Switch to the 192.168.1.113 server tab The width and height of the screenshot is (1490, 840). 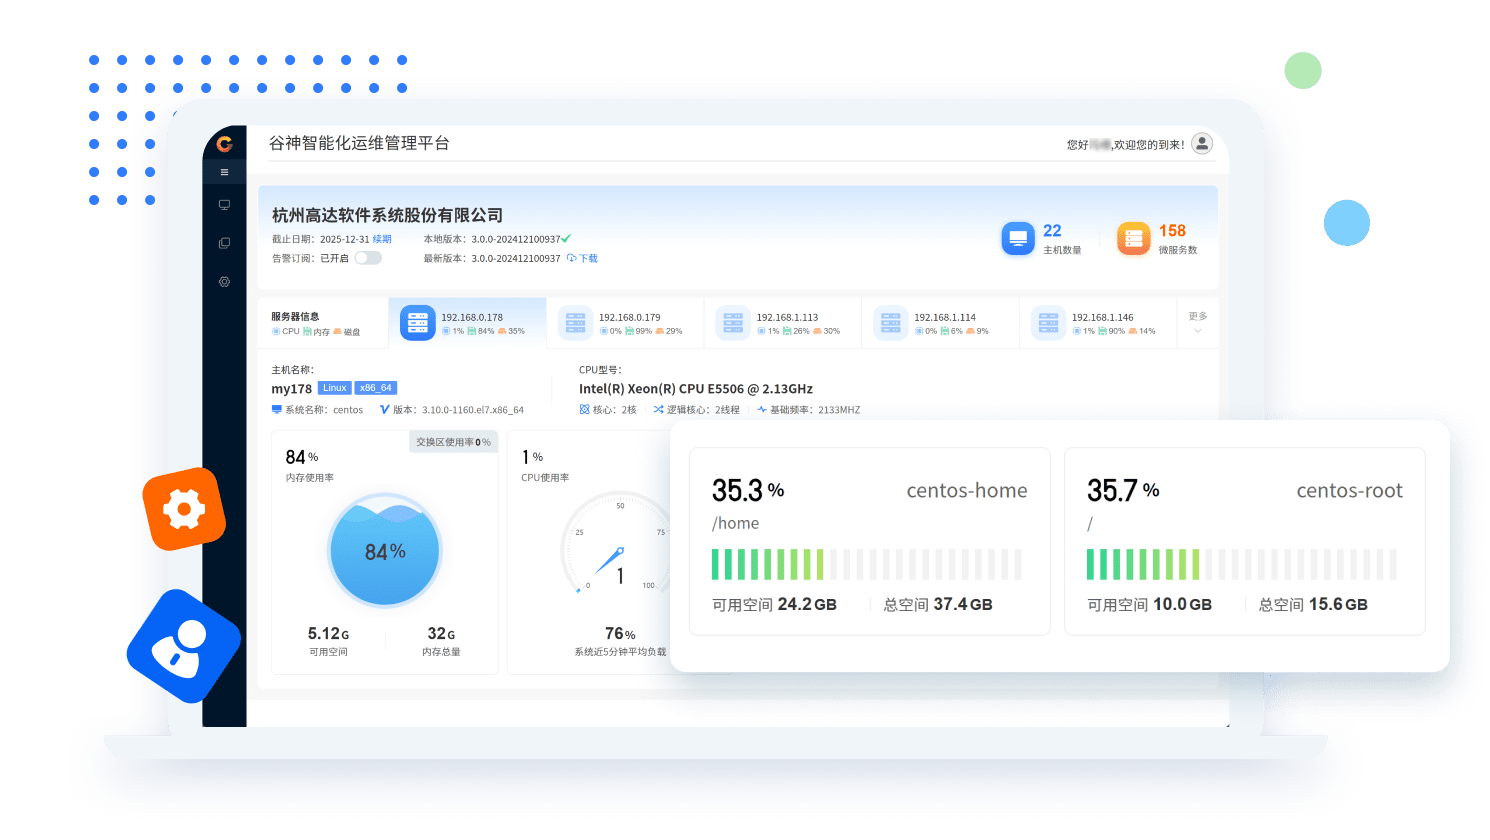[x=783, y=323]
